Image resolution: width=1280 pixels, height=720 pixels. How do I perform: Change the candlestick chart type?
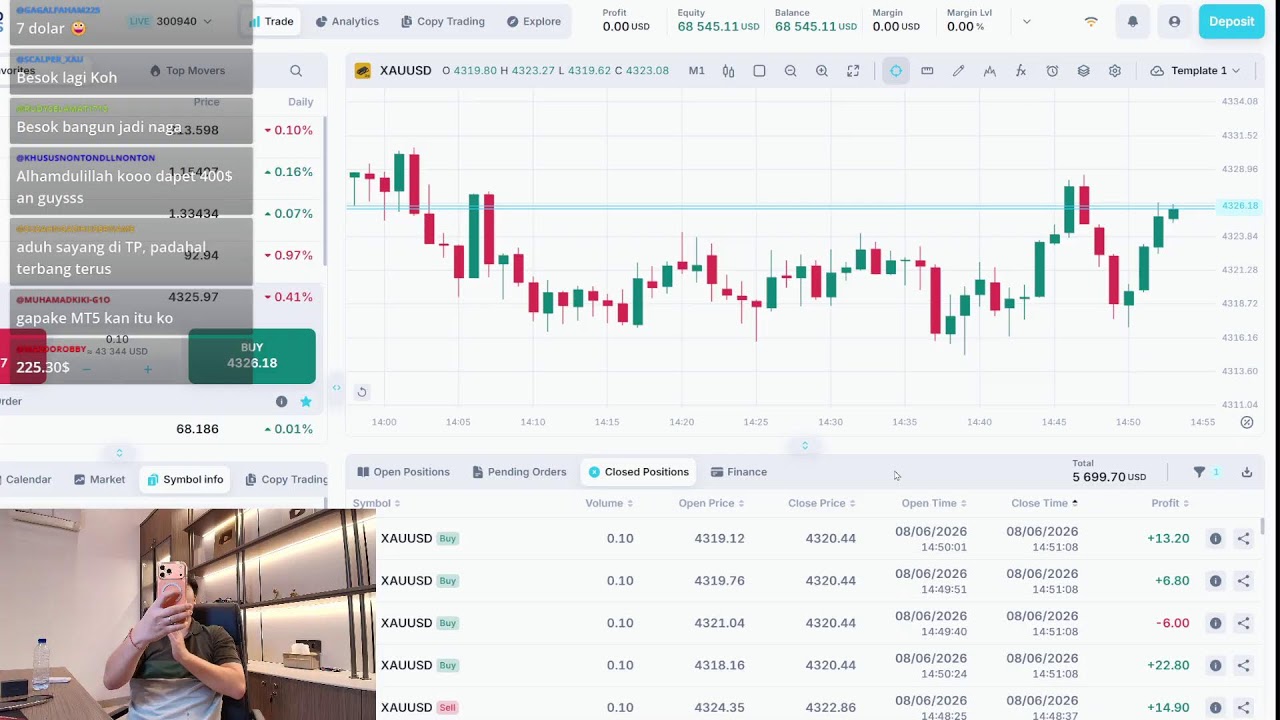point(728,71)
